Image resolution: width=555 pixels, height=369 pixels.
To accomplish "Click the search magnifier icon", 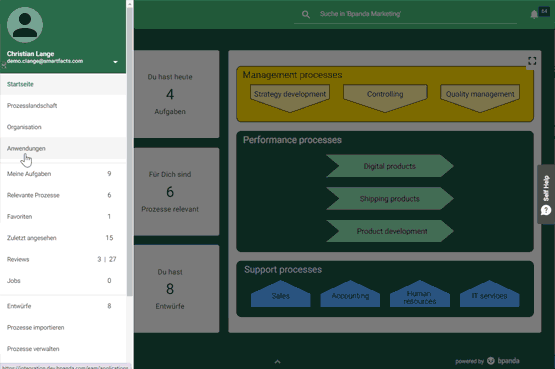I will (x=306, y=14).
